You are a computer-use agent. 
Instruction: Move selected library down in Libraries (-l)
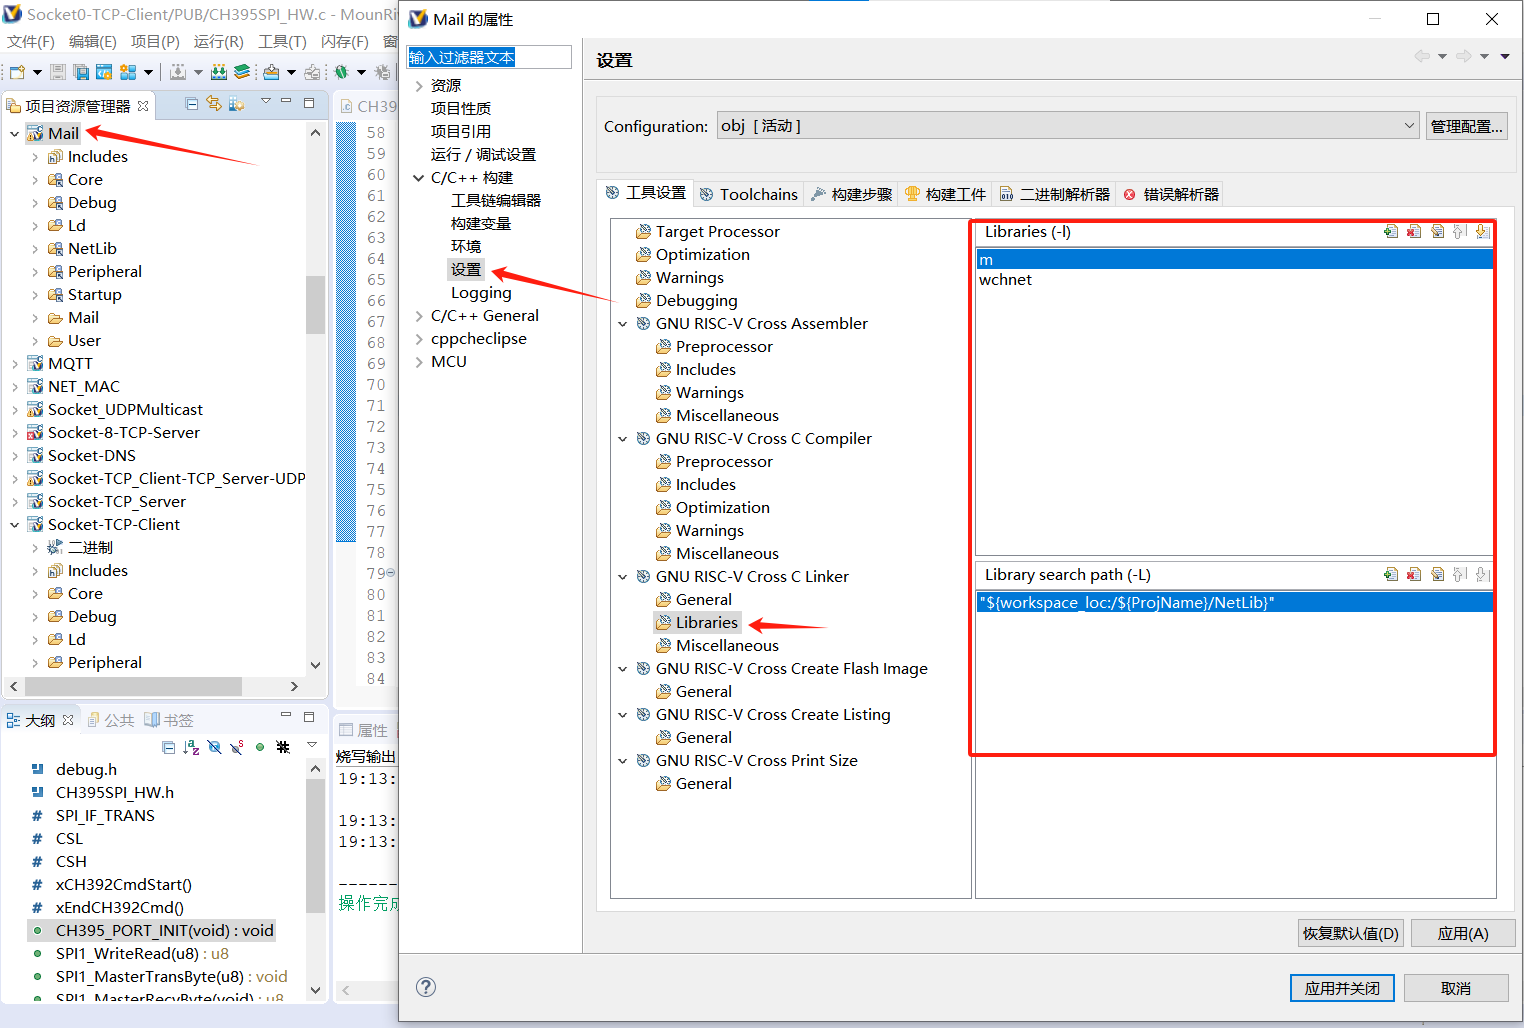tap(1482, 232)
